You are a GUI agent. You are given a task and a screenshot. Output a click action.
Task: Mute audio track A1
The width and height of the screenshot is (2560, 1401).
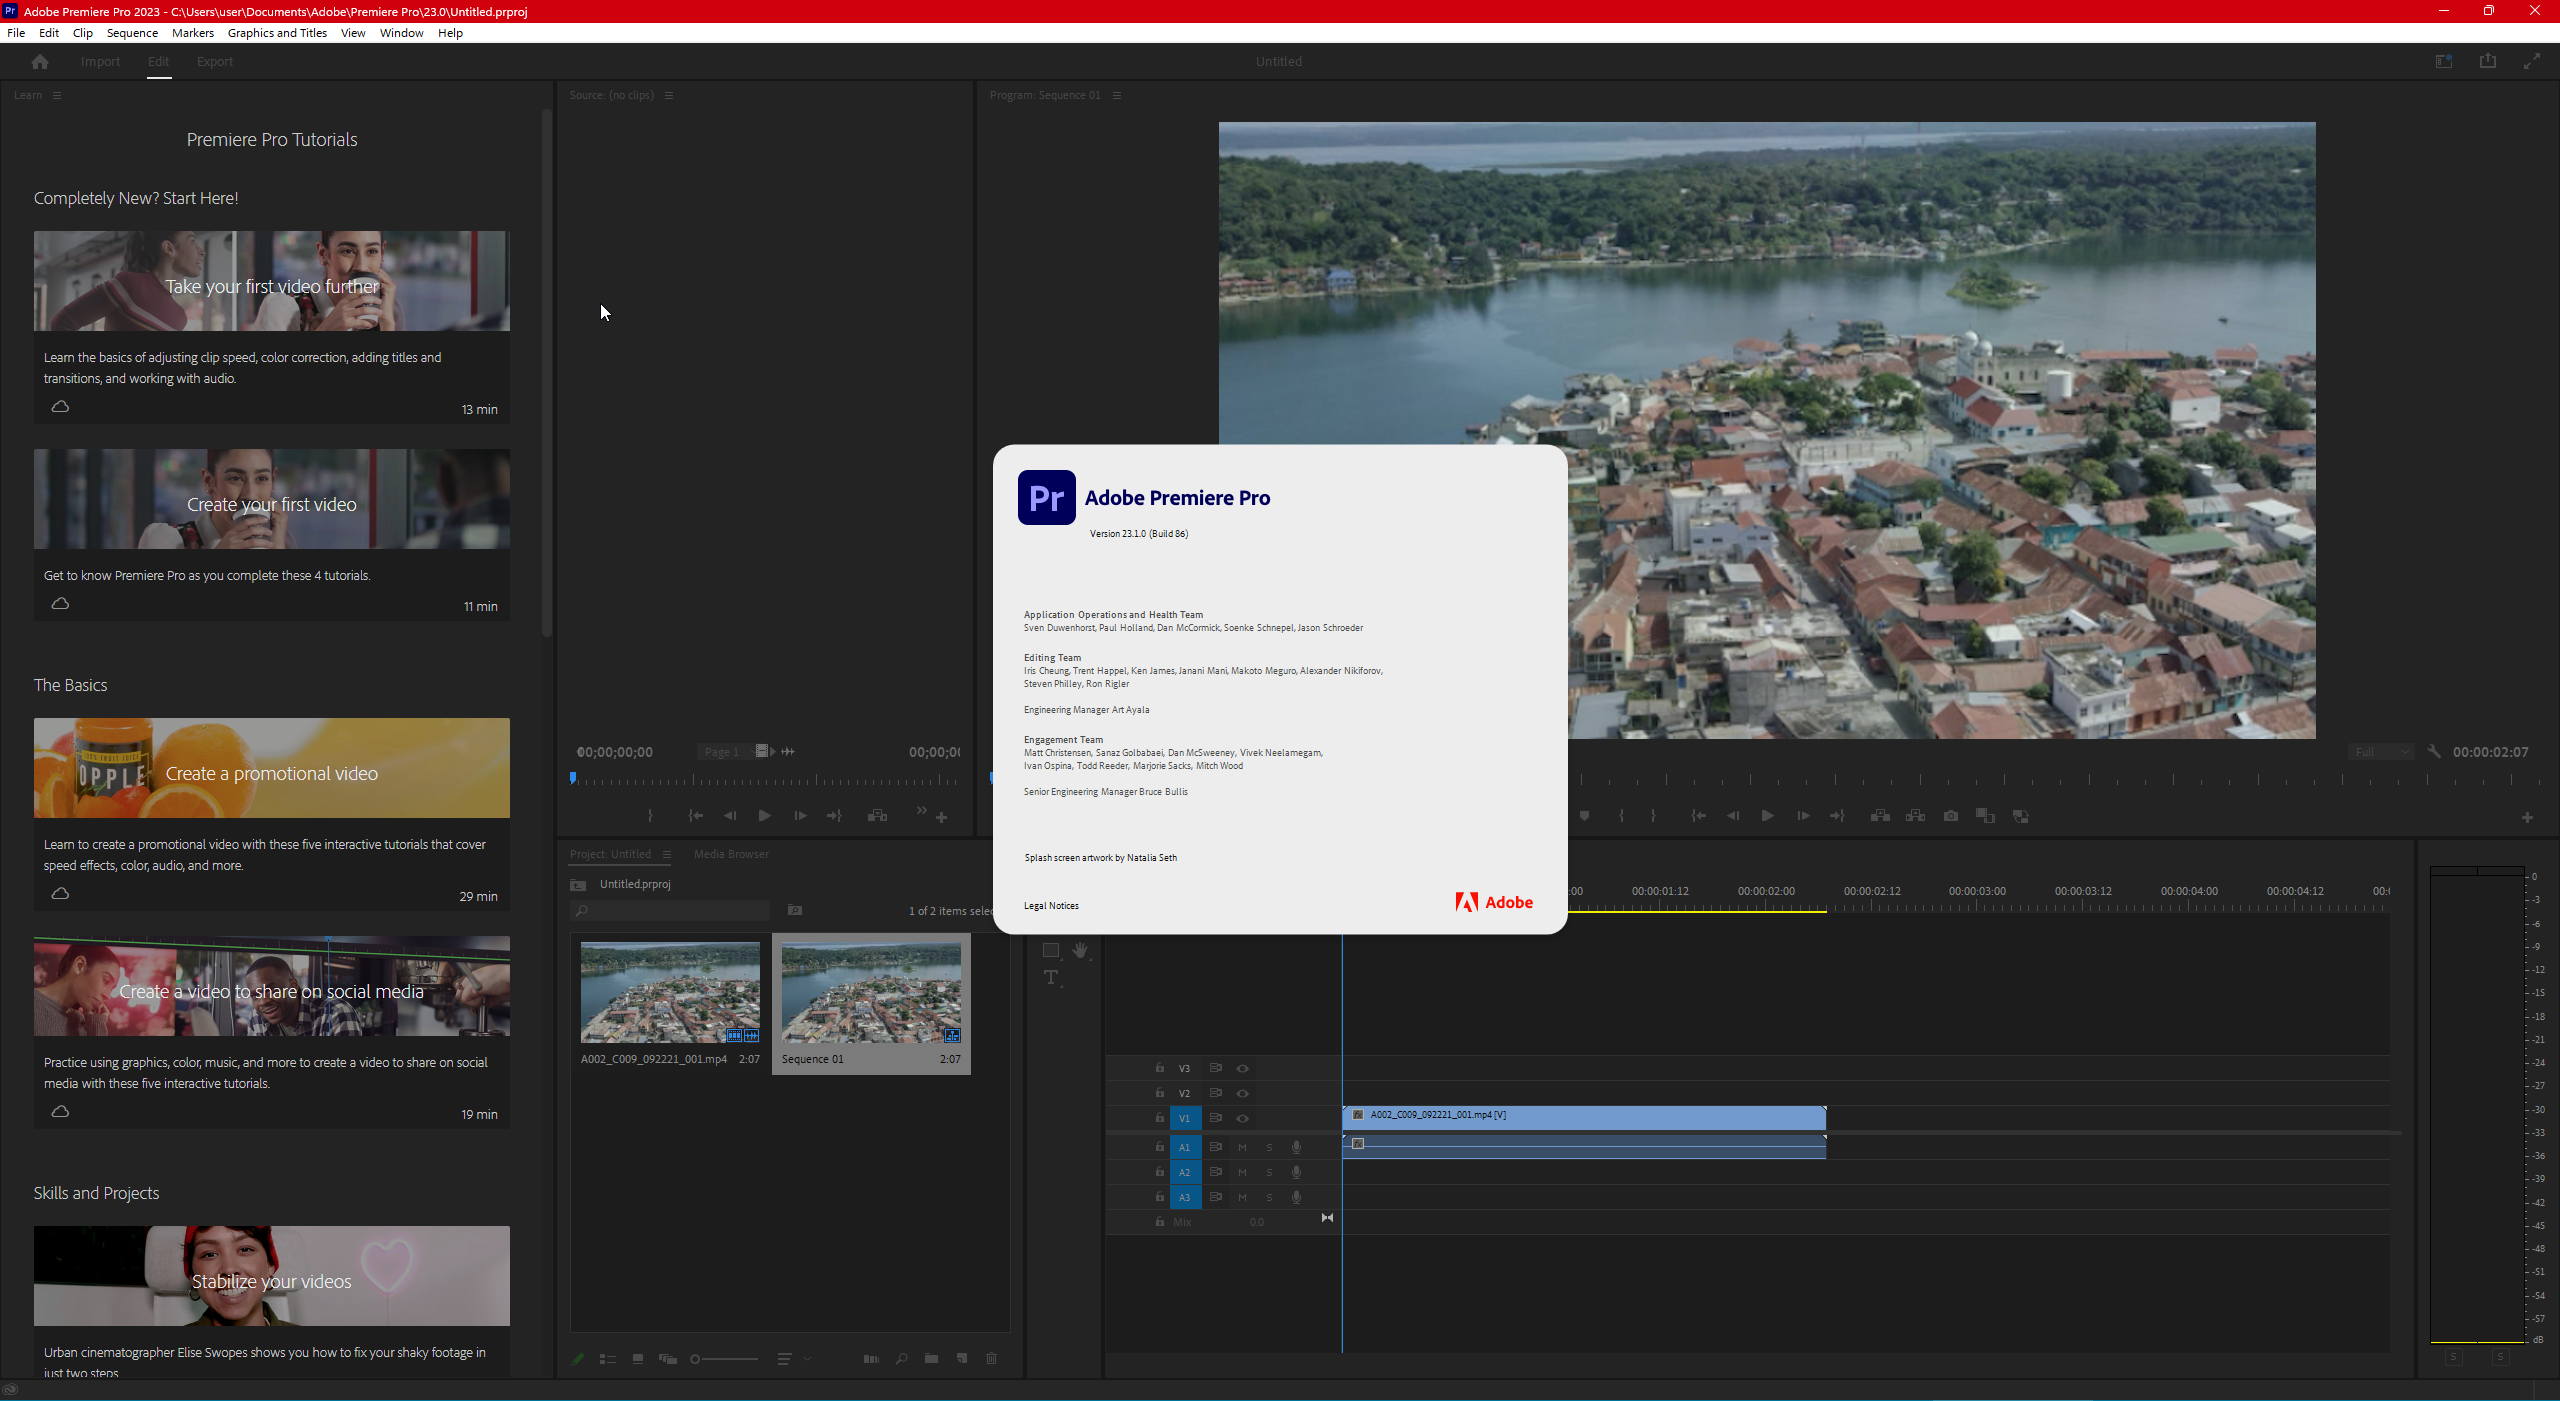tap(1243, 1147)
